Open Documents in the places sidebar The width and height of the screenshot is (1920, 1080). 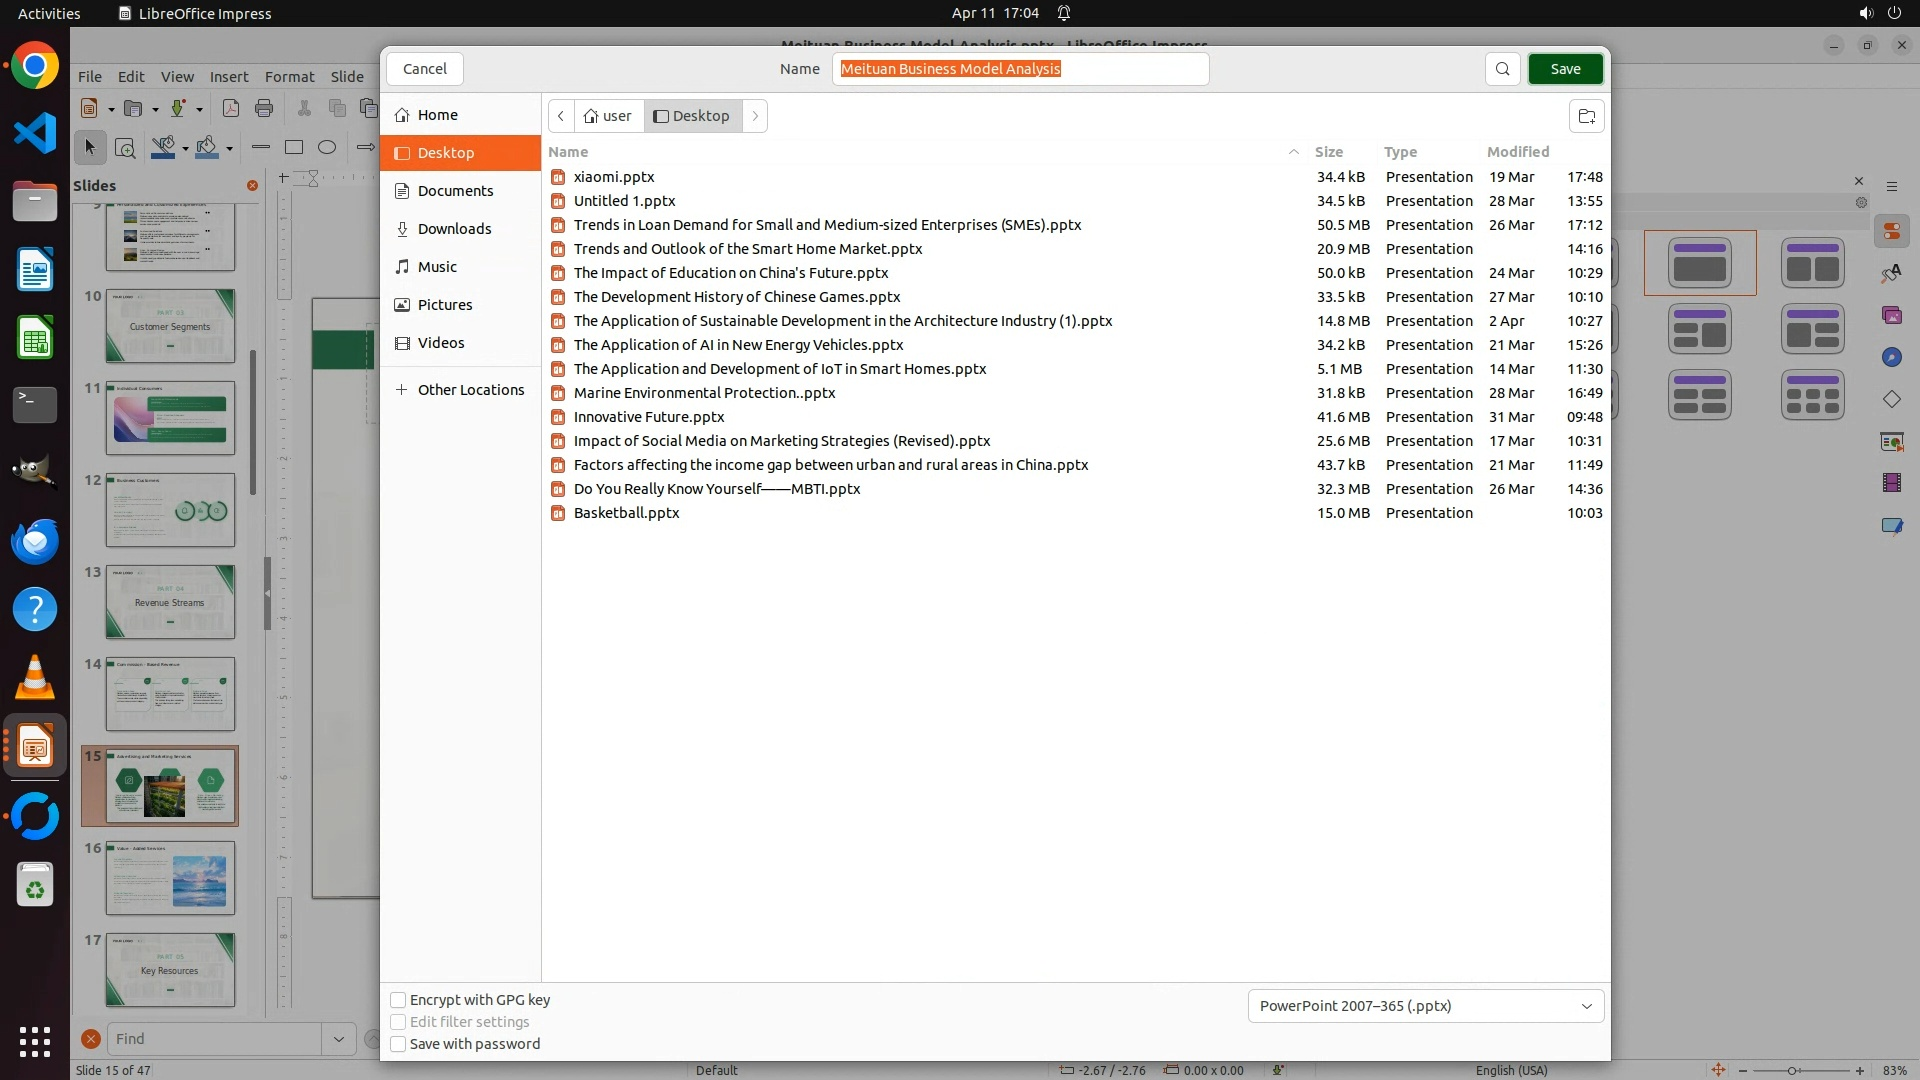click(x=455, y=191)
